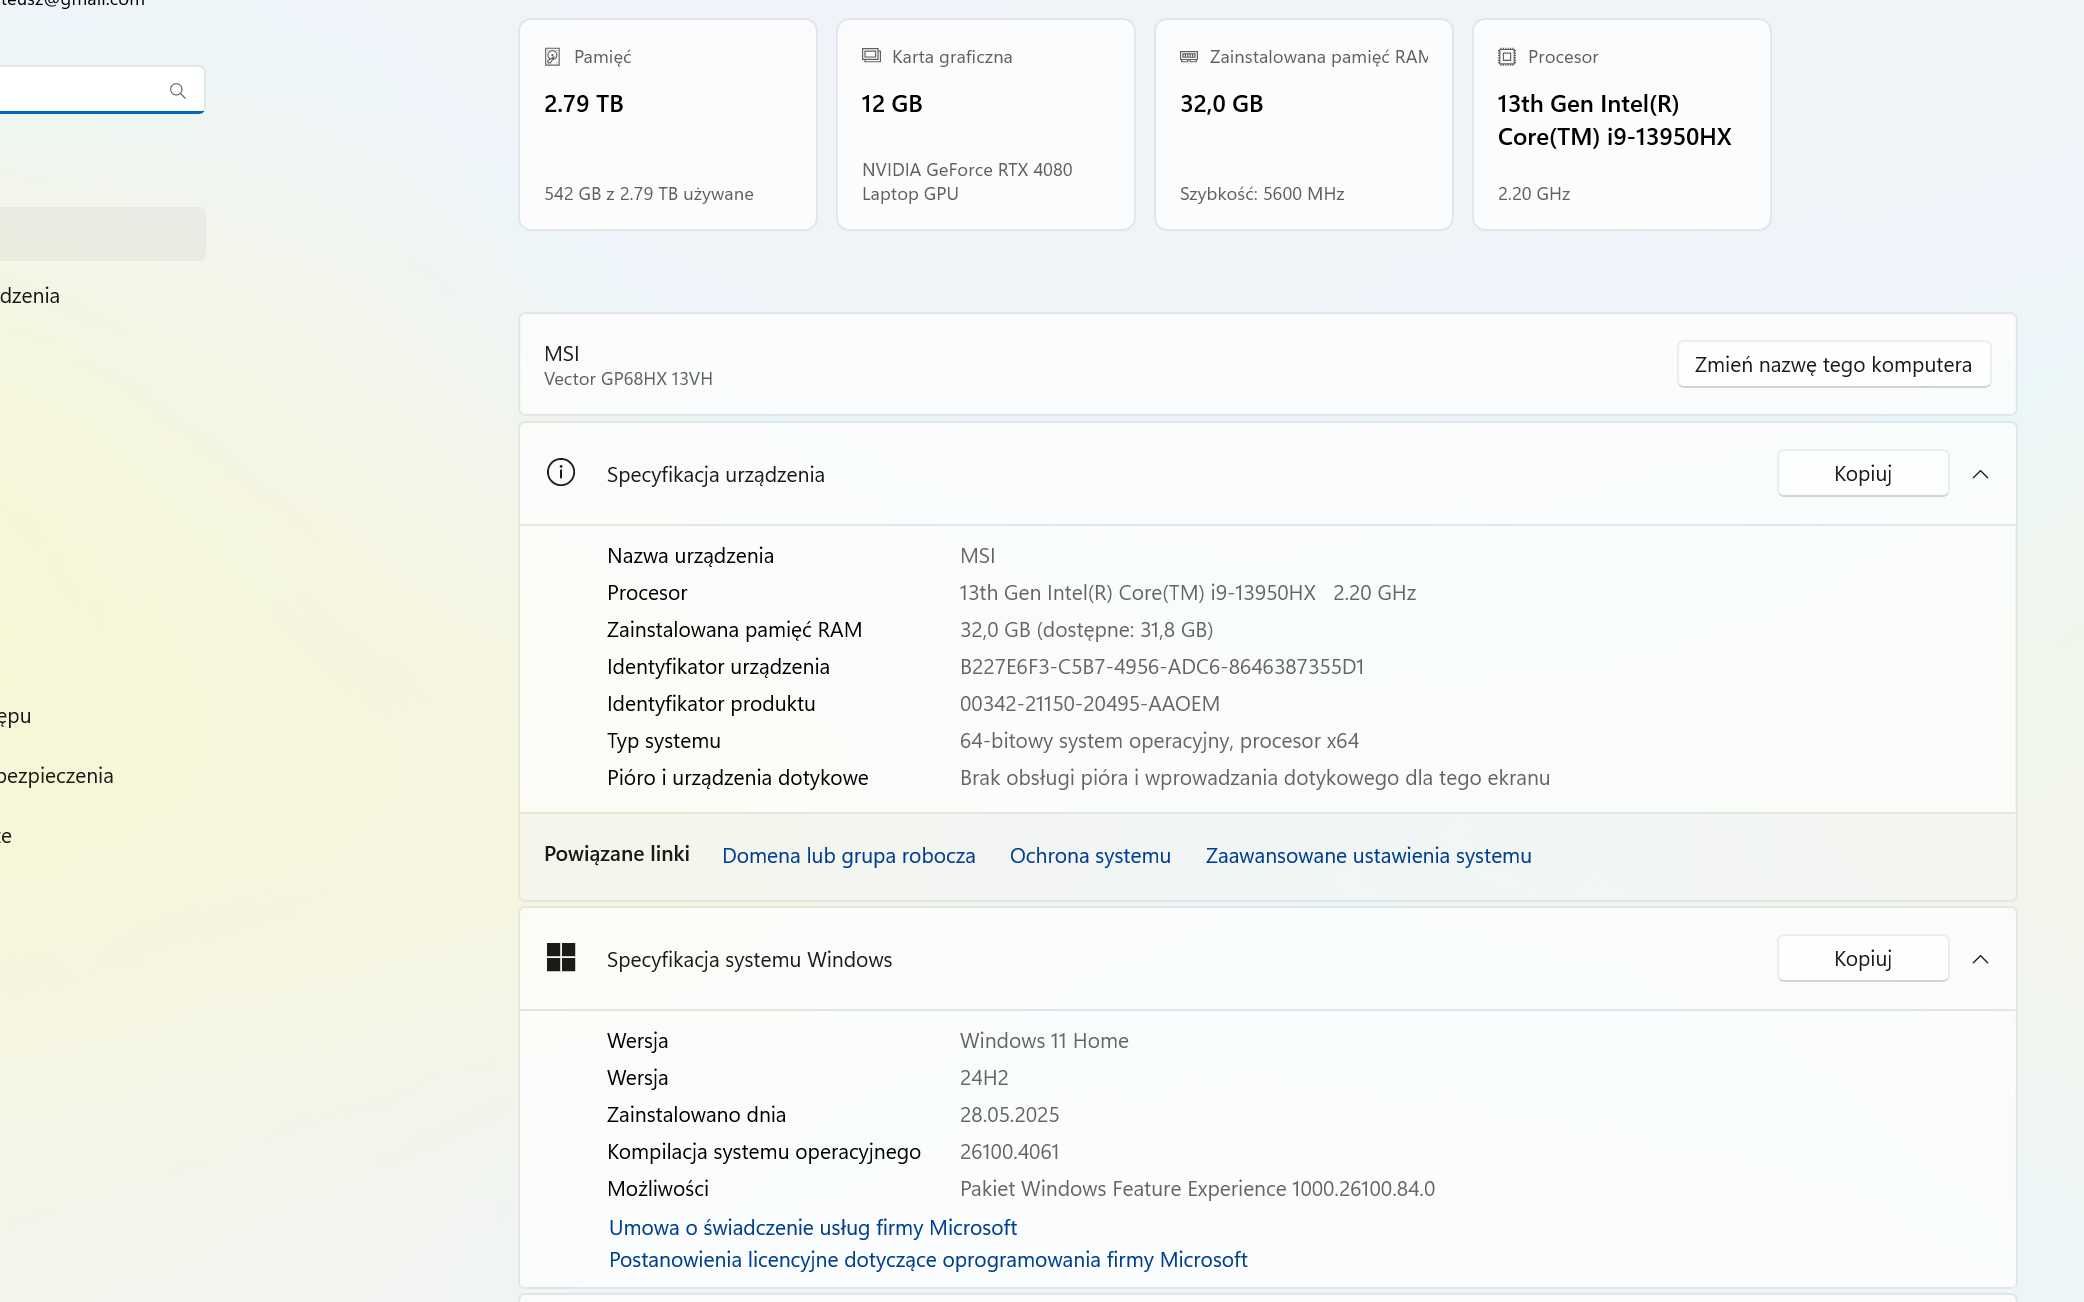Click the Brak obsługi pióra value text
2084x1302 pixels.
pyautogui.click(x=1255, y=778)
